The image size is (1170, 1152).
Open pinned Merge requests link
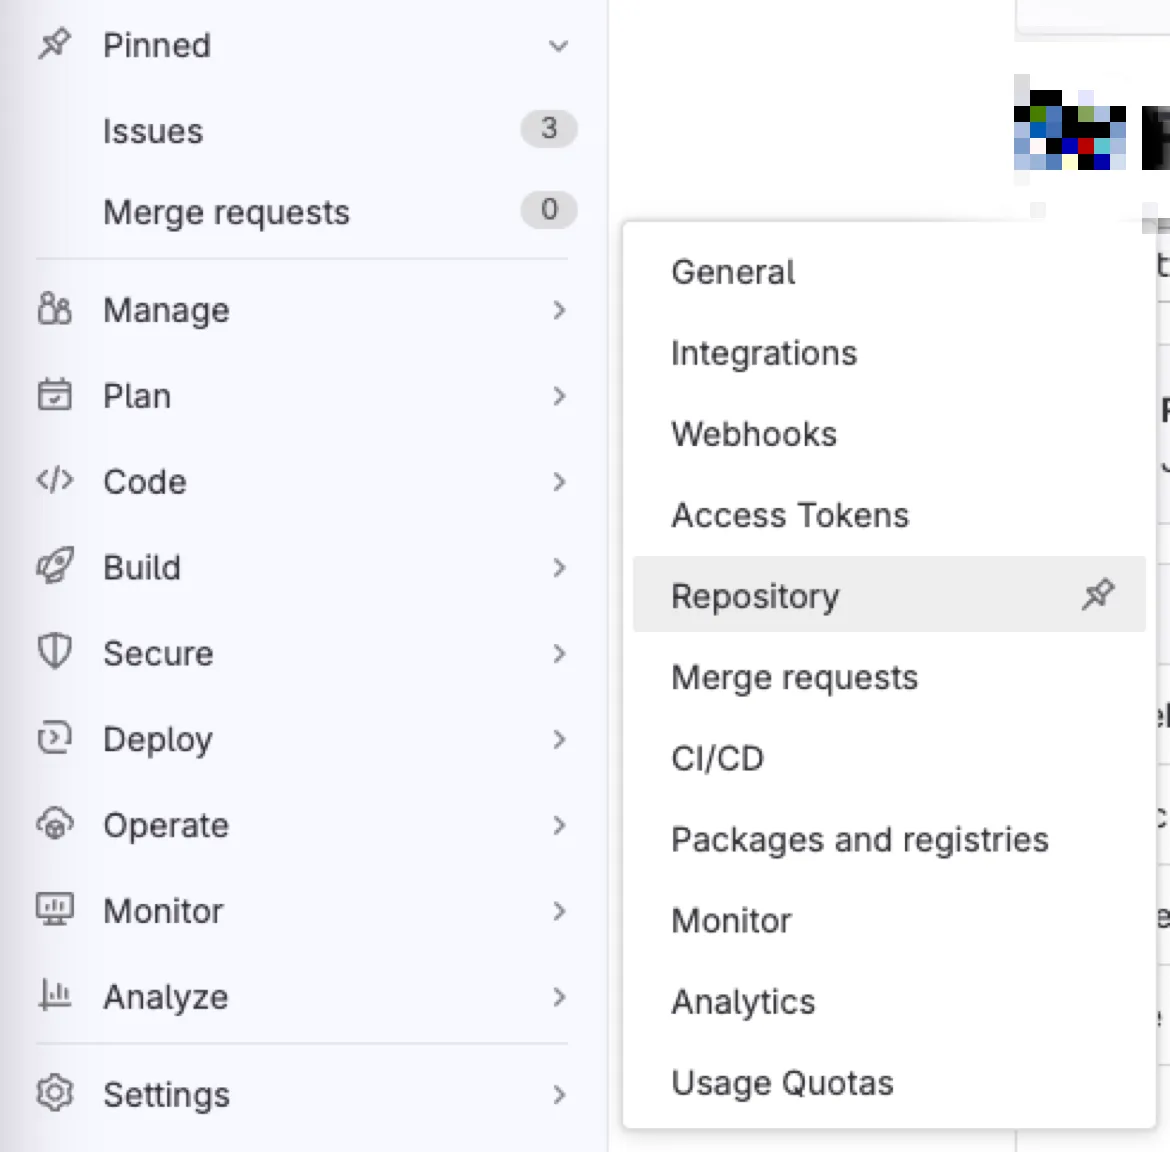pyautogui.click(x=226, y=213)
